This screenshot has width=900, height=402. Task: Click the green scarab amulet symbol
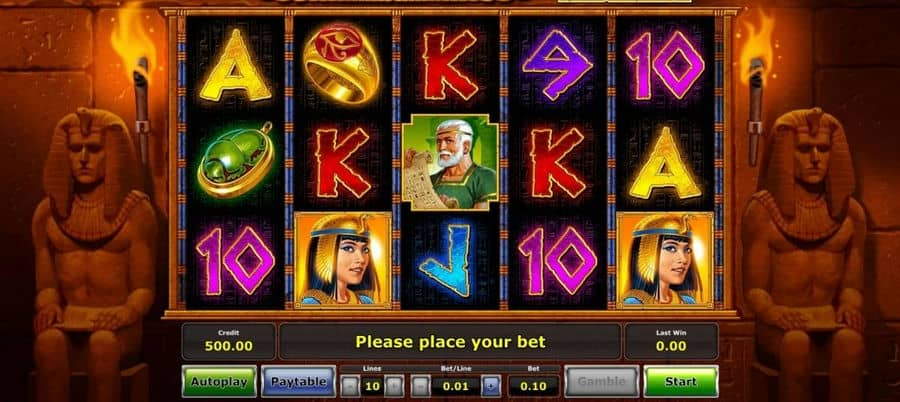point(236,160)
